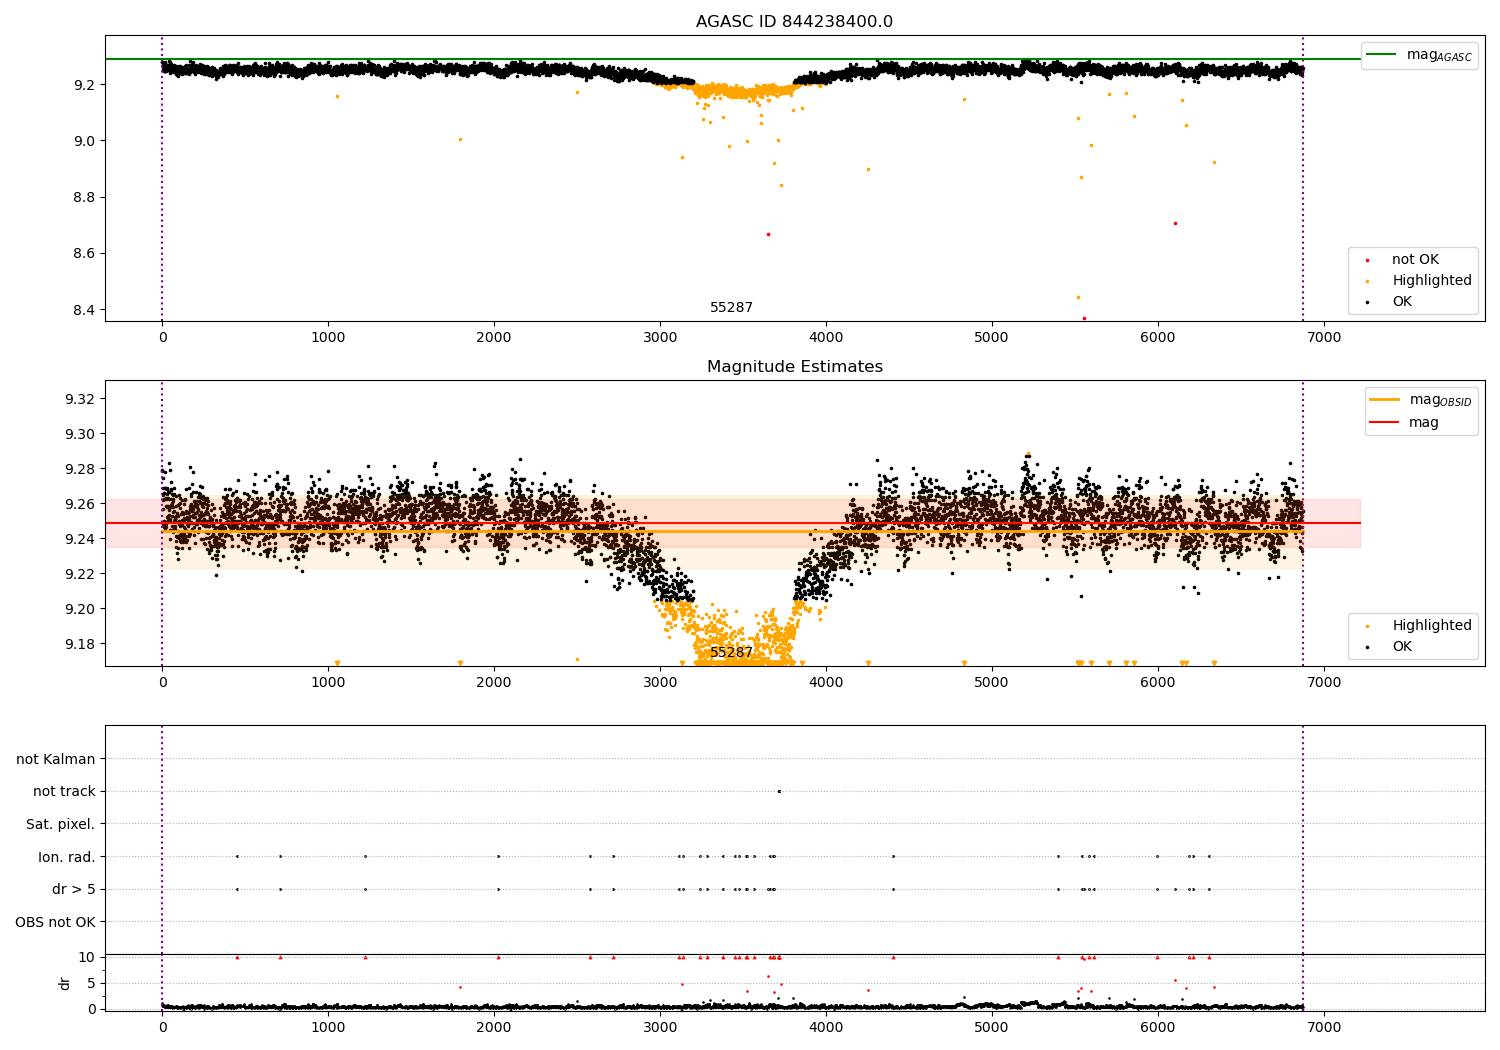Click the 'not track' row label

coord(64,791)
